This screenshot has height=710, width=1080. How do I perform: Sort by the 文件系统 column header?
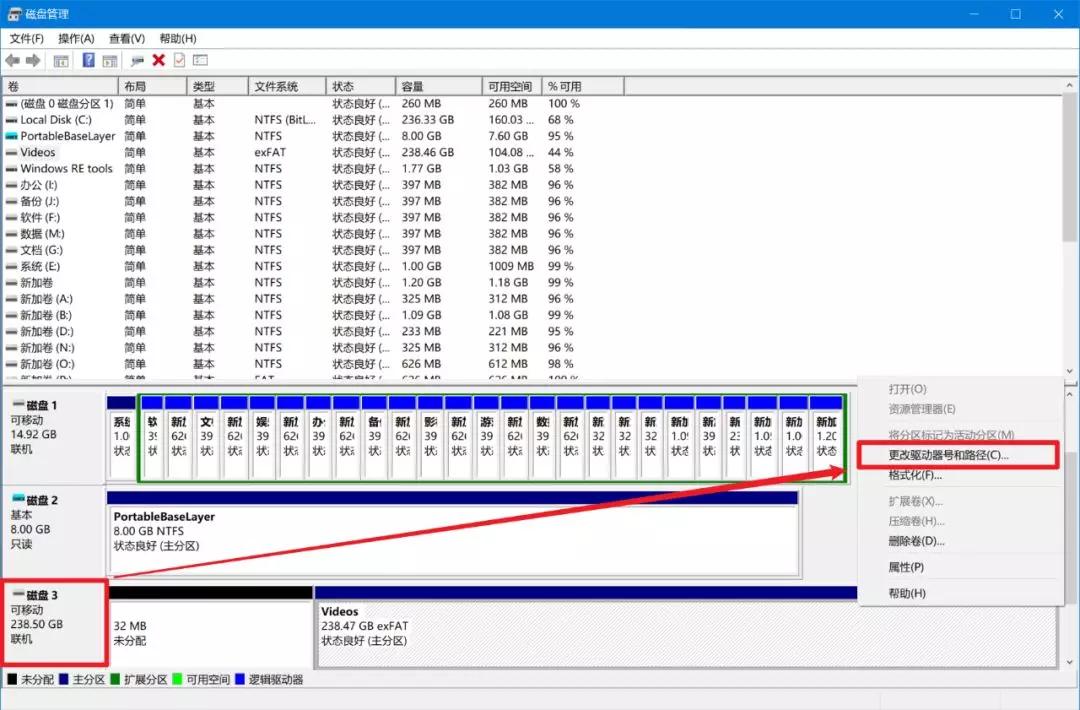click(276, 87)
